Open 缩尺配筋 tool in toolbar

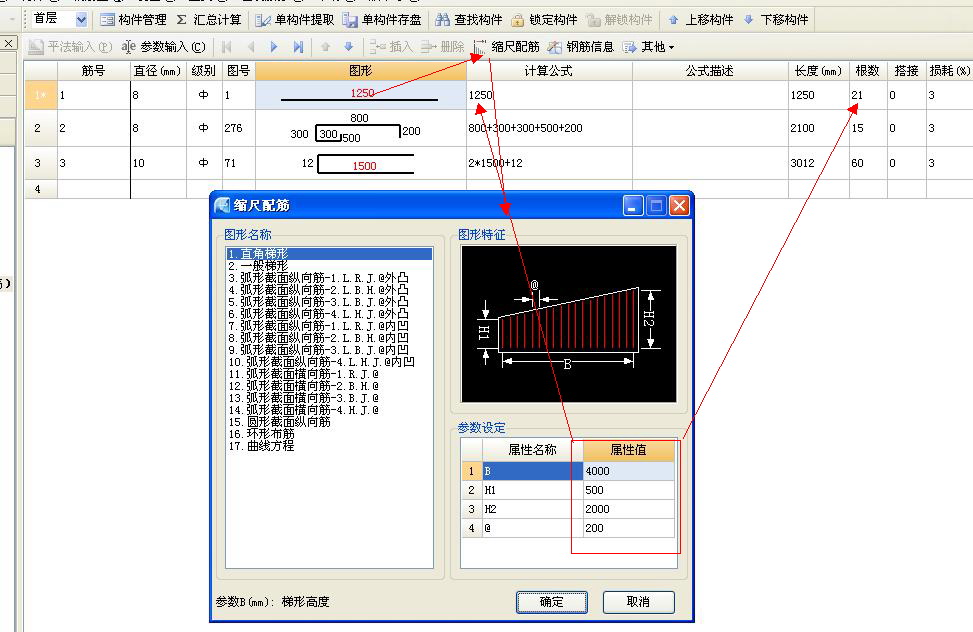[x=506, y=47]
